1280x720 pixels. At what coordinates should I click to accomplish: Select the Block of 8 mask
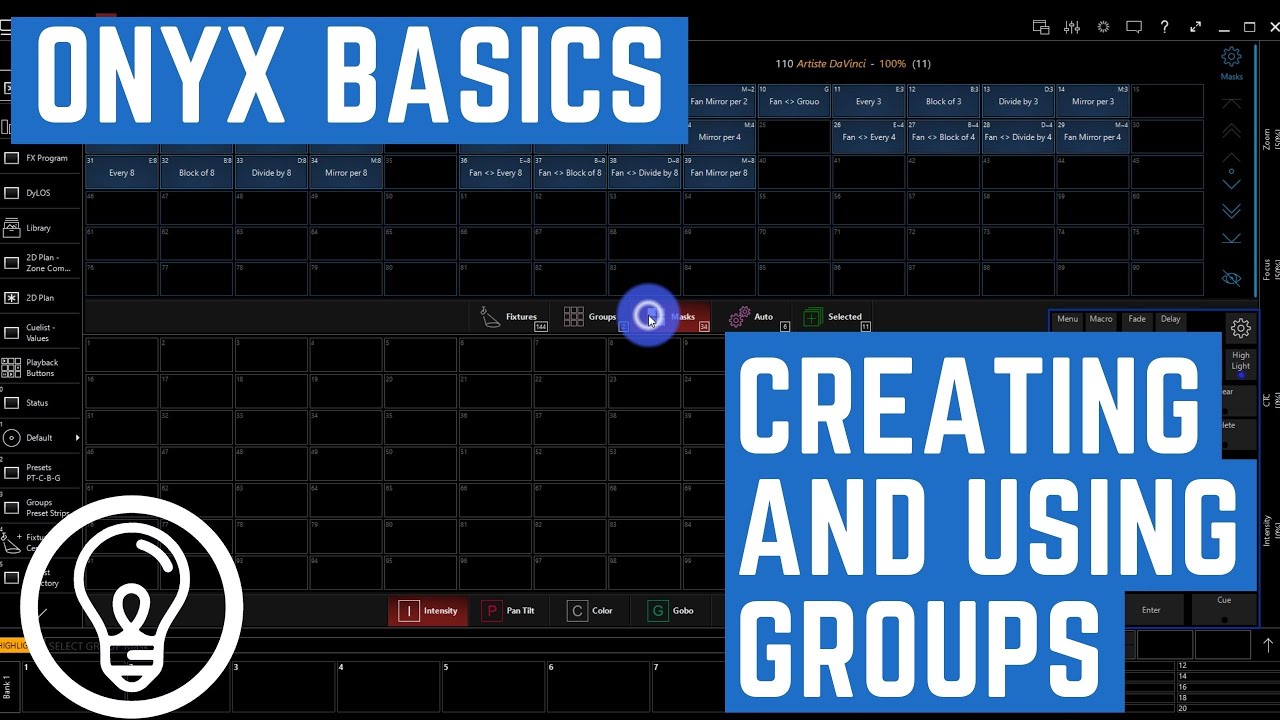point(196,172)
